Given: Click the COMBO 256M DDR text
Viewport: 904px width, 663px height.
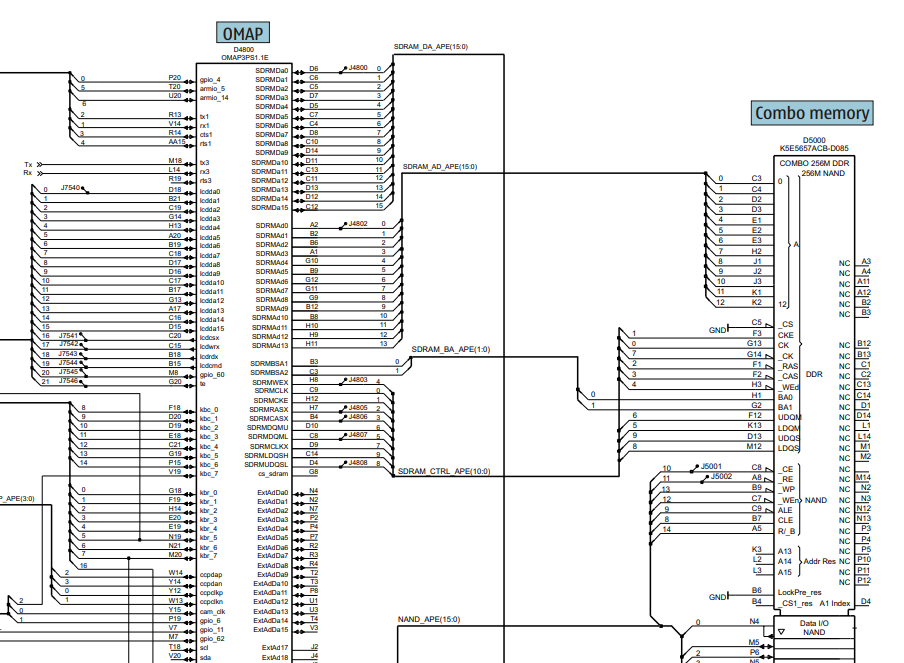Looking at the screenshot, I should (x=814, y=163).
